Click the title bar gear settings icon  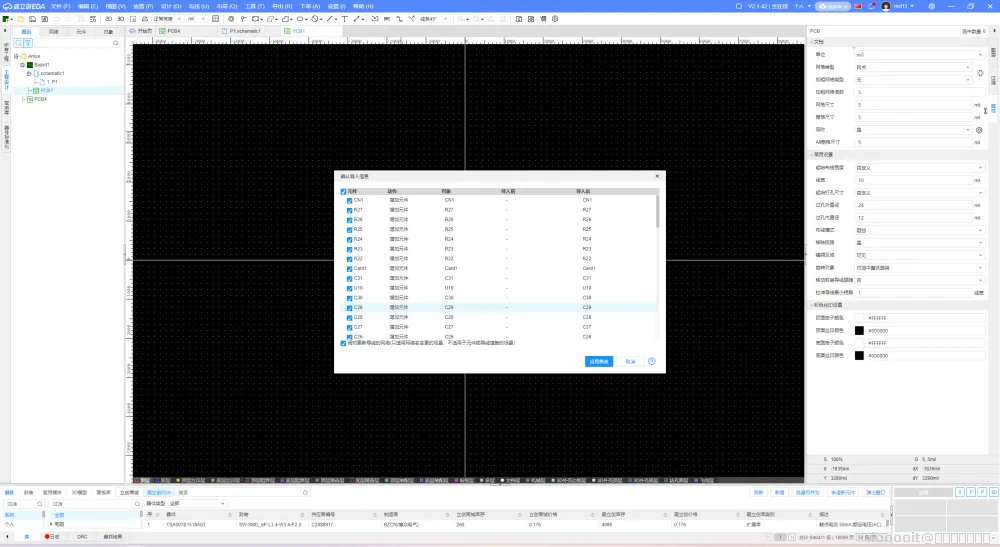click(x=932, y=6)
